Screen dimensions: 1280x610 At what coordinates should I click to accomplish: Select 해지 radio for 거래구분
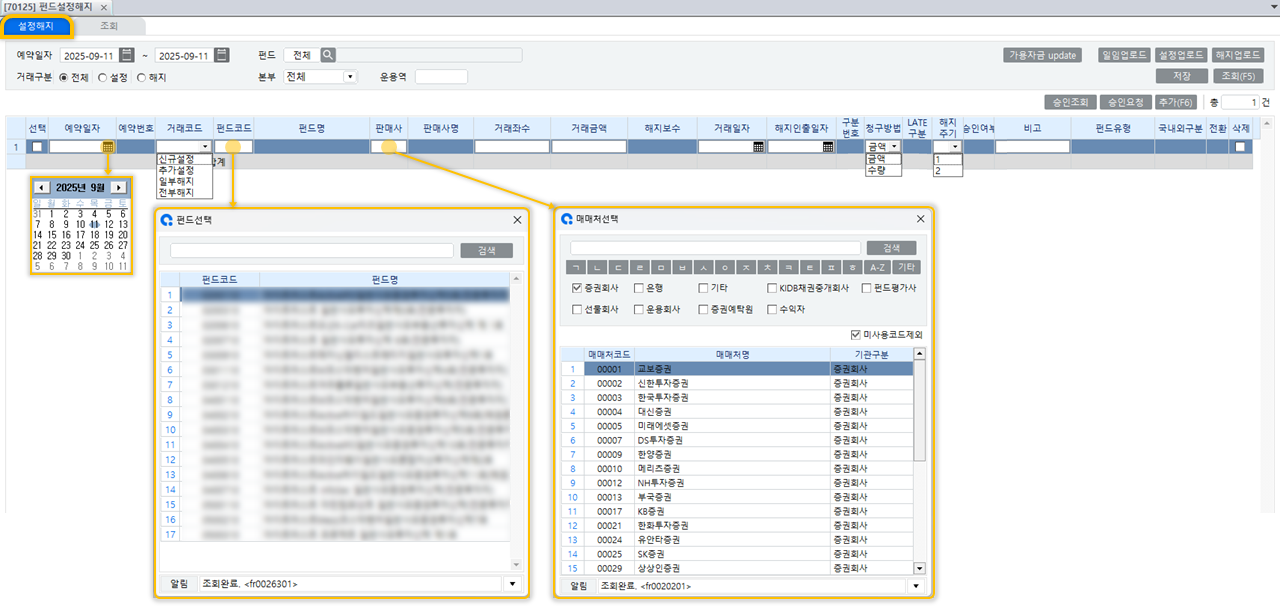tap(142, 77)
